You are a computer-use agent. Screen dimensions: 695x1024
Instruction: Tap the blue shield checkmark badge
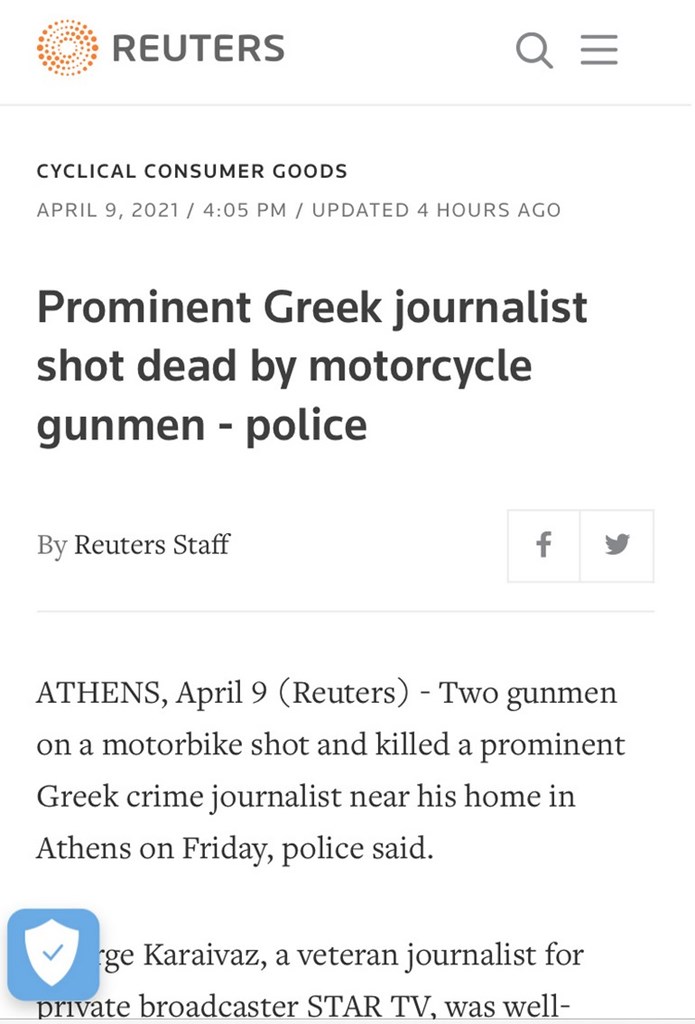coord(52,955)
